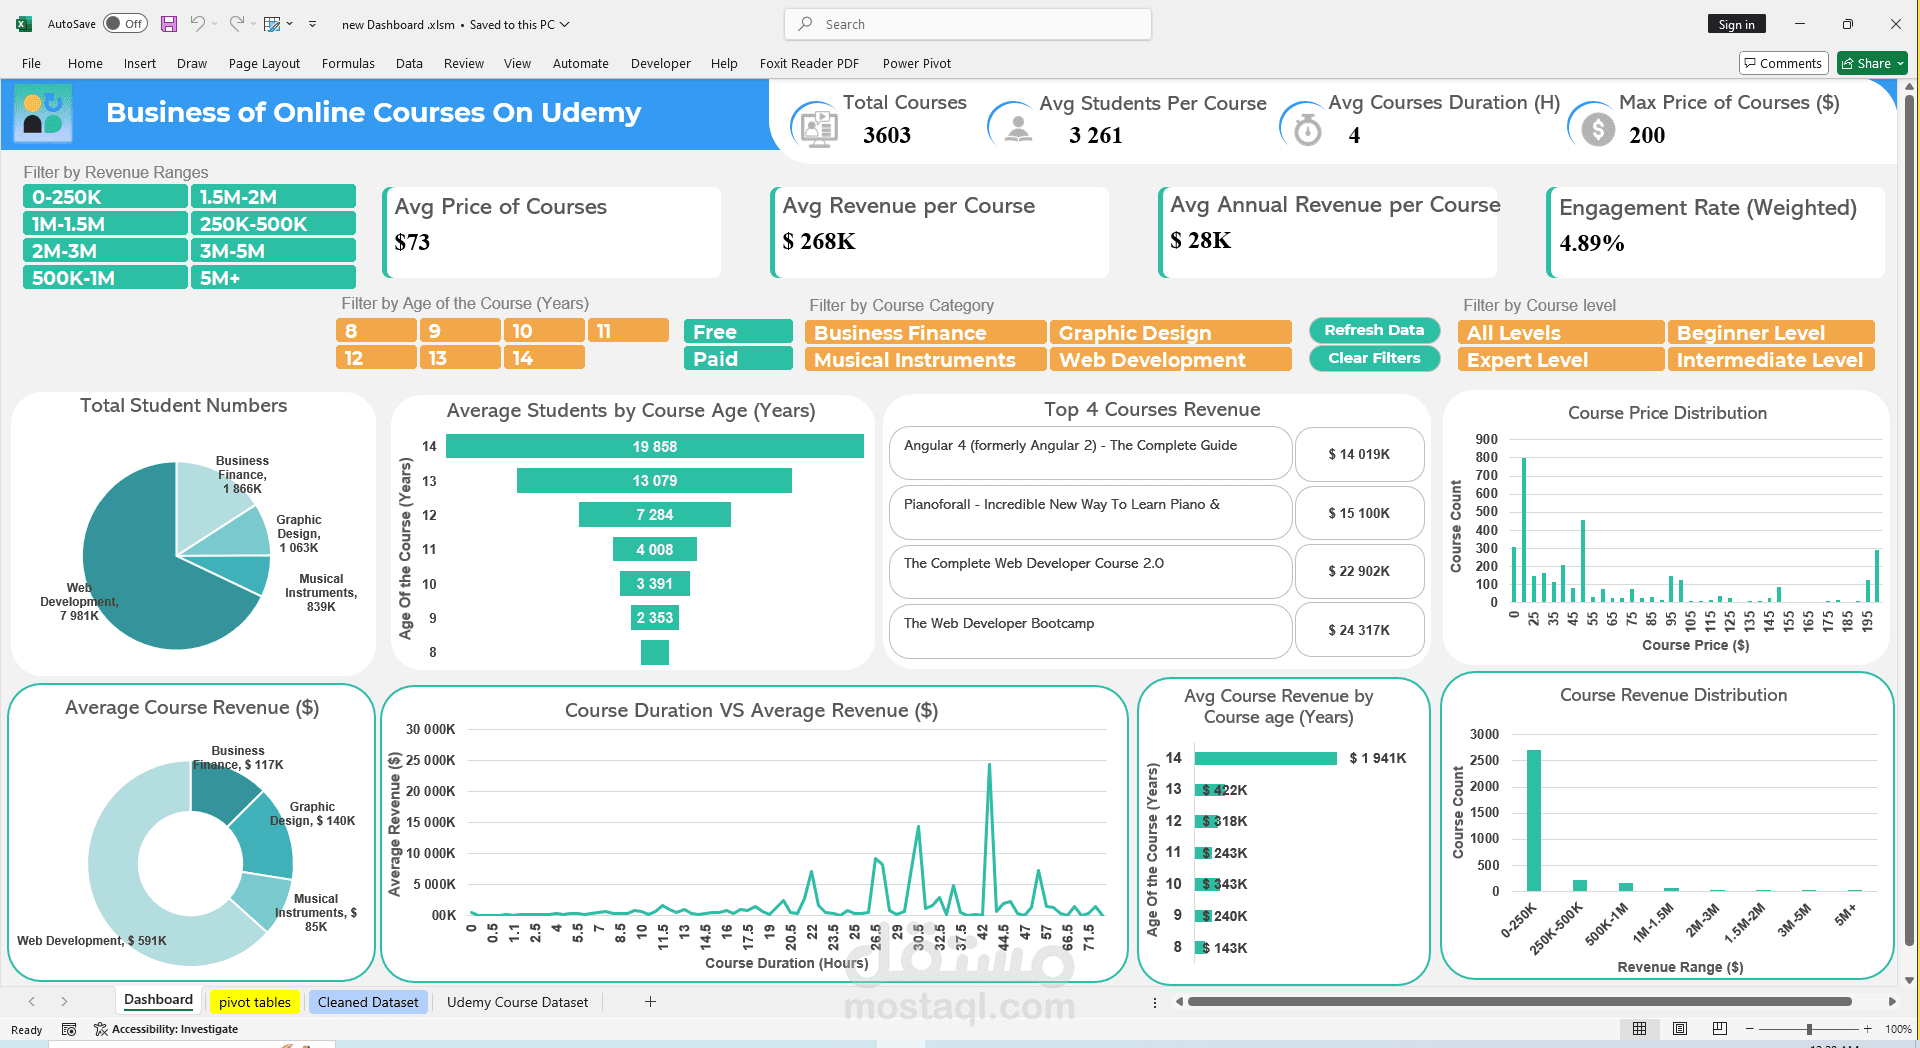This screenshot has height=1048, width=1920.
Task: Redo the last undone action
Action: [237, 24]
